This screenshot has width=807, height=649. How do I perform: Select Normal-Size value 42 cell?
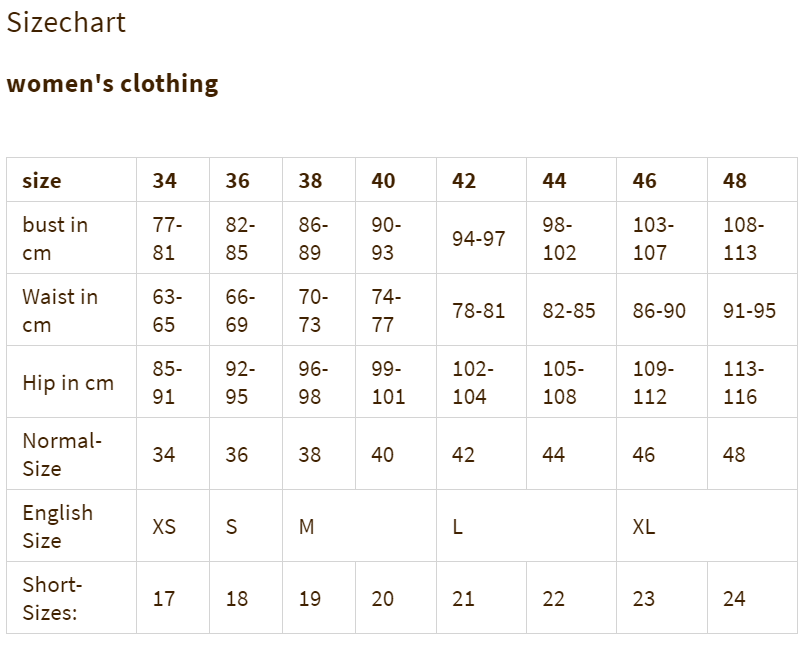tap(481, 454)
